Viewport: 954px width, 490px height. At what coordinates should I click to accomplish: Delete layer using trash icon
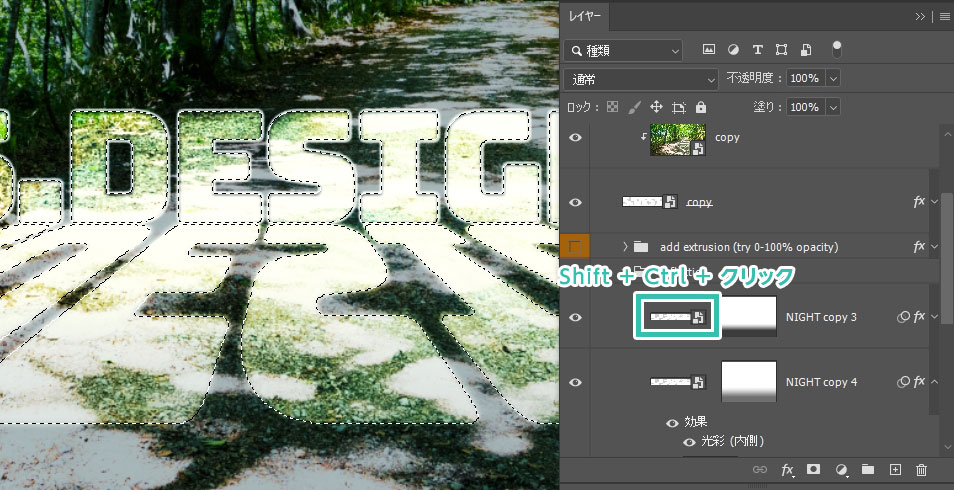(x=921, y=469)
